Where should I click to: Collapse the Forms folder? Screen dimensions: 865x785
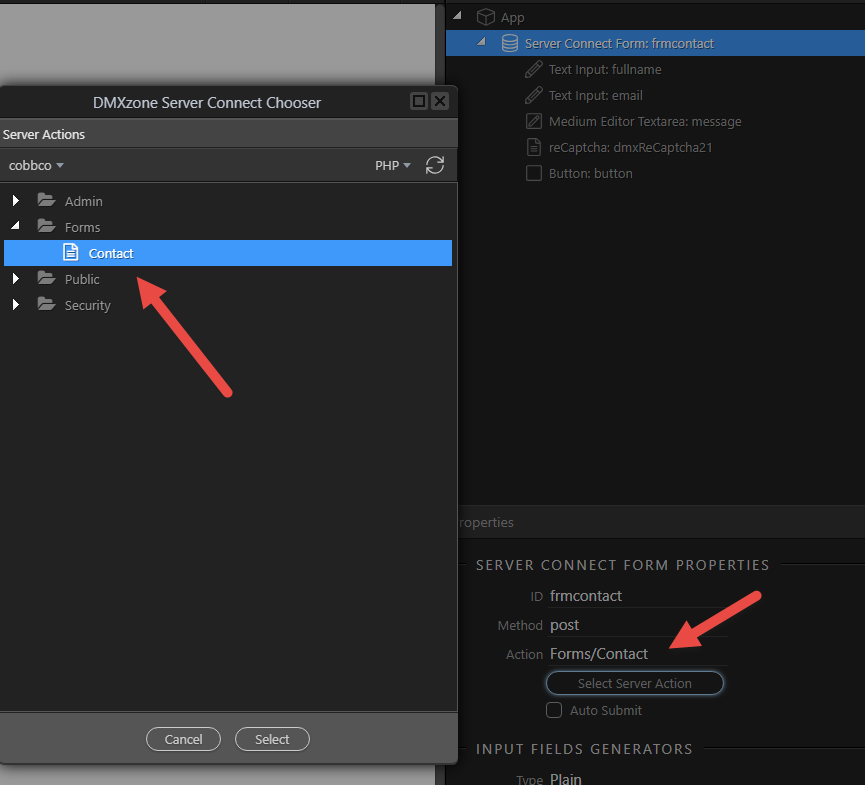[x=15, y=226]
